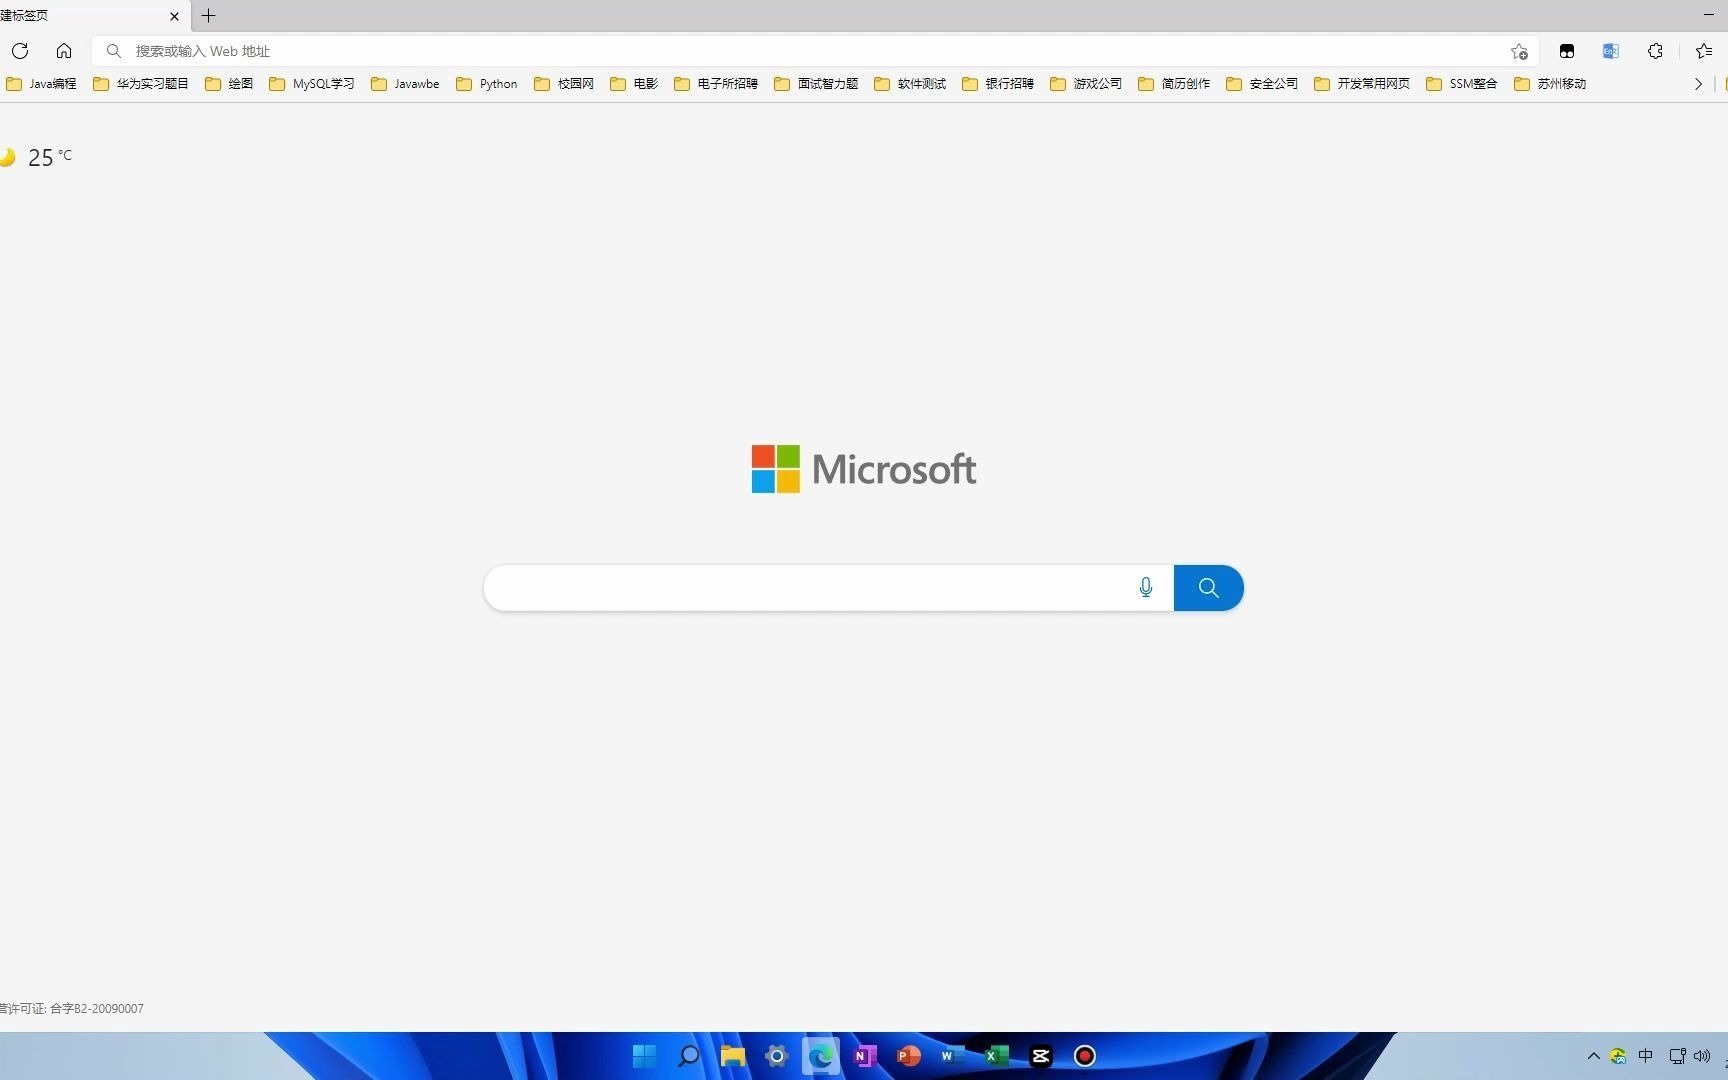
Task: Switch the 中 input method indicator
Action: (1646, 1056)
